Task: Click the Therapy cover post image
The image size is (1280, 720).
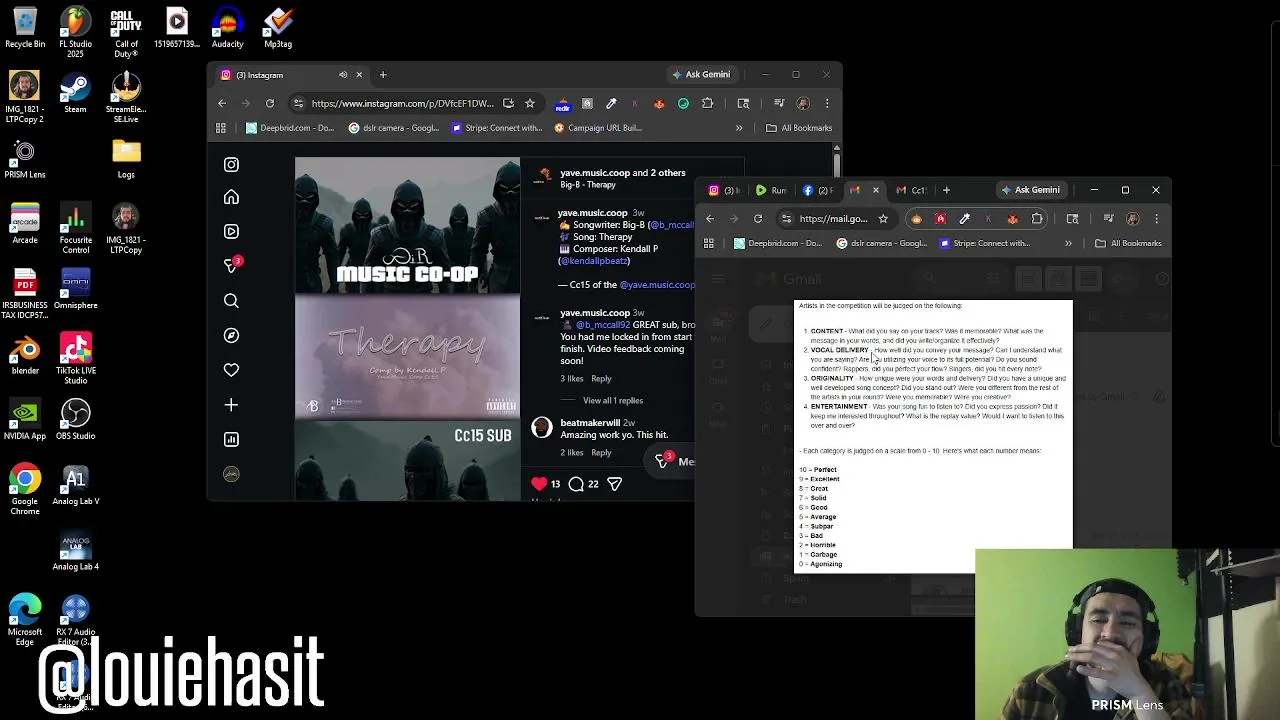Action: click(x=407, y=358)
